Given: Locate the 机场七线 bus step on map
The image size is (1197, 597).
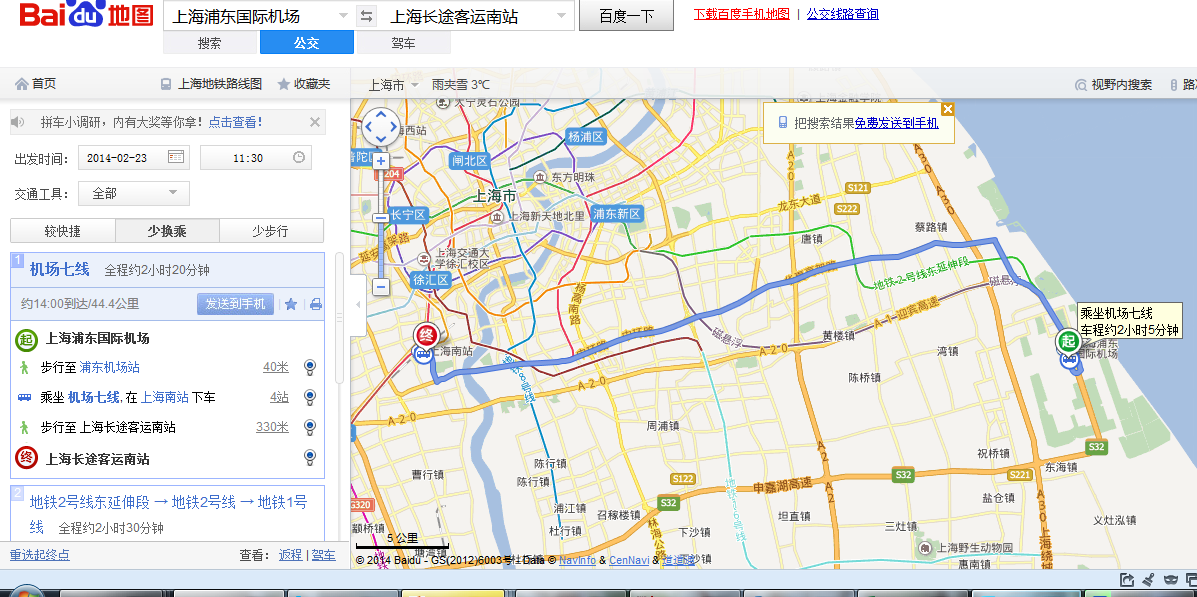Looking at the screenshot, I should pos(309,398).
